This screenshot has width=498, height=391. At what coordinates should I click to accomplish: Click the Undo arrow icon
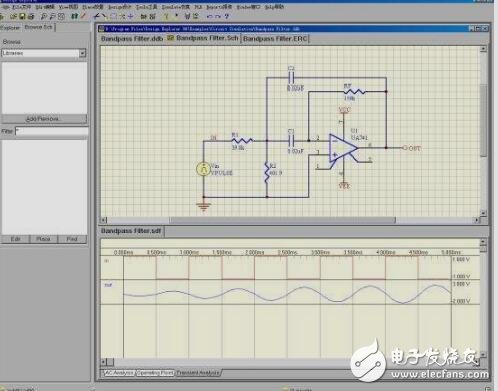point(209,16)
